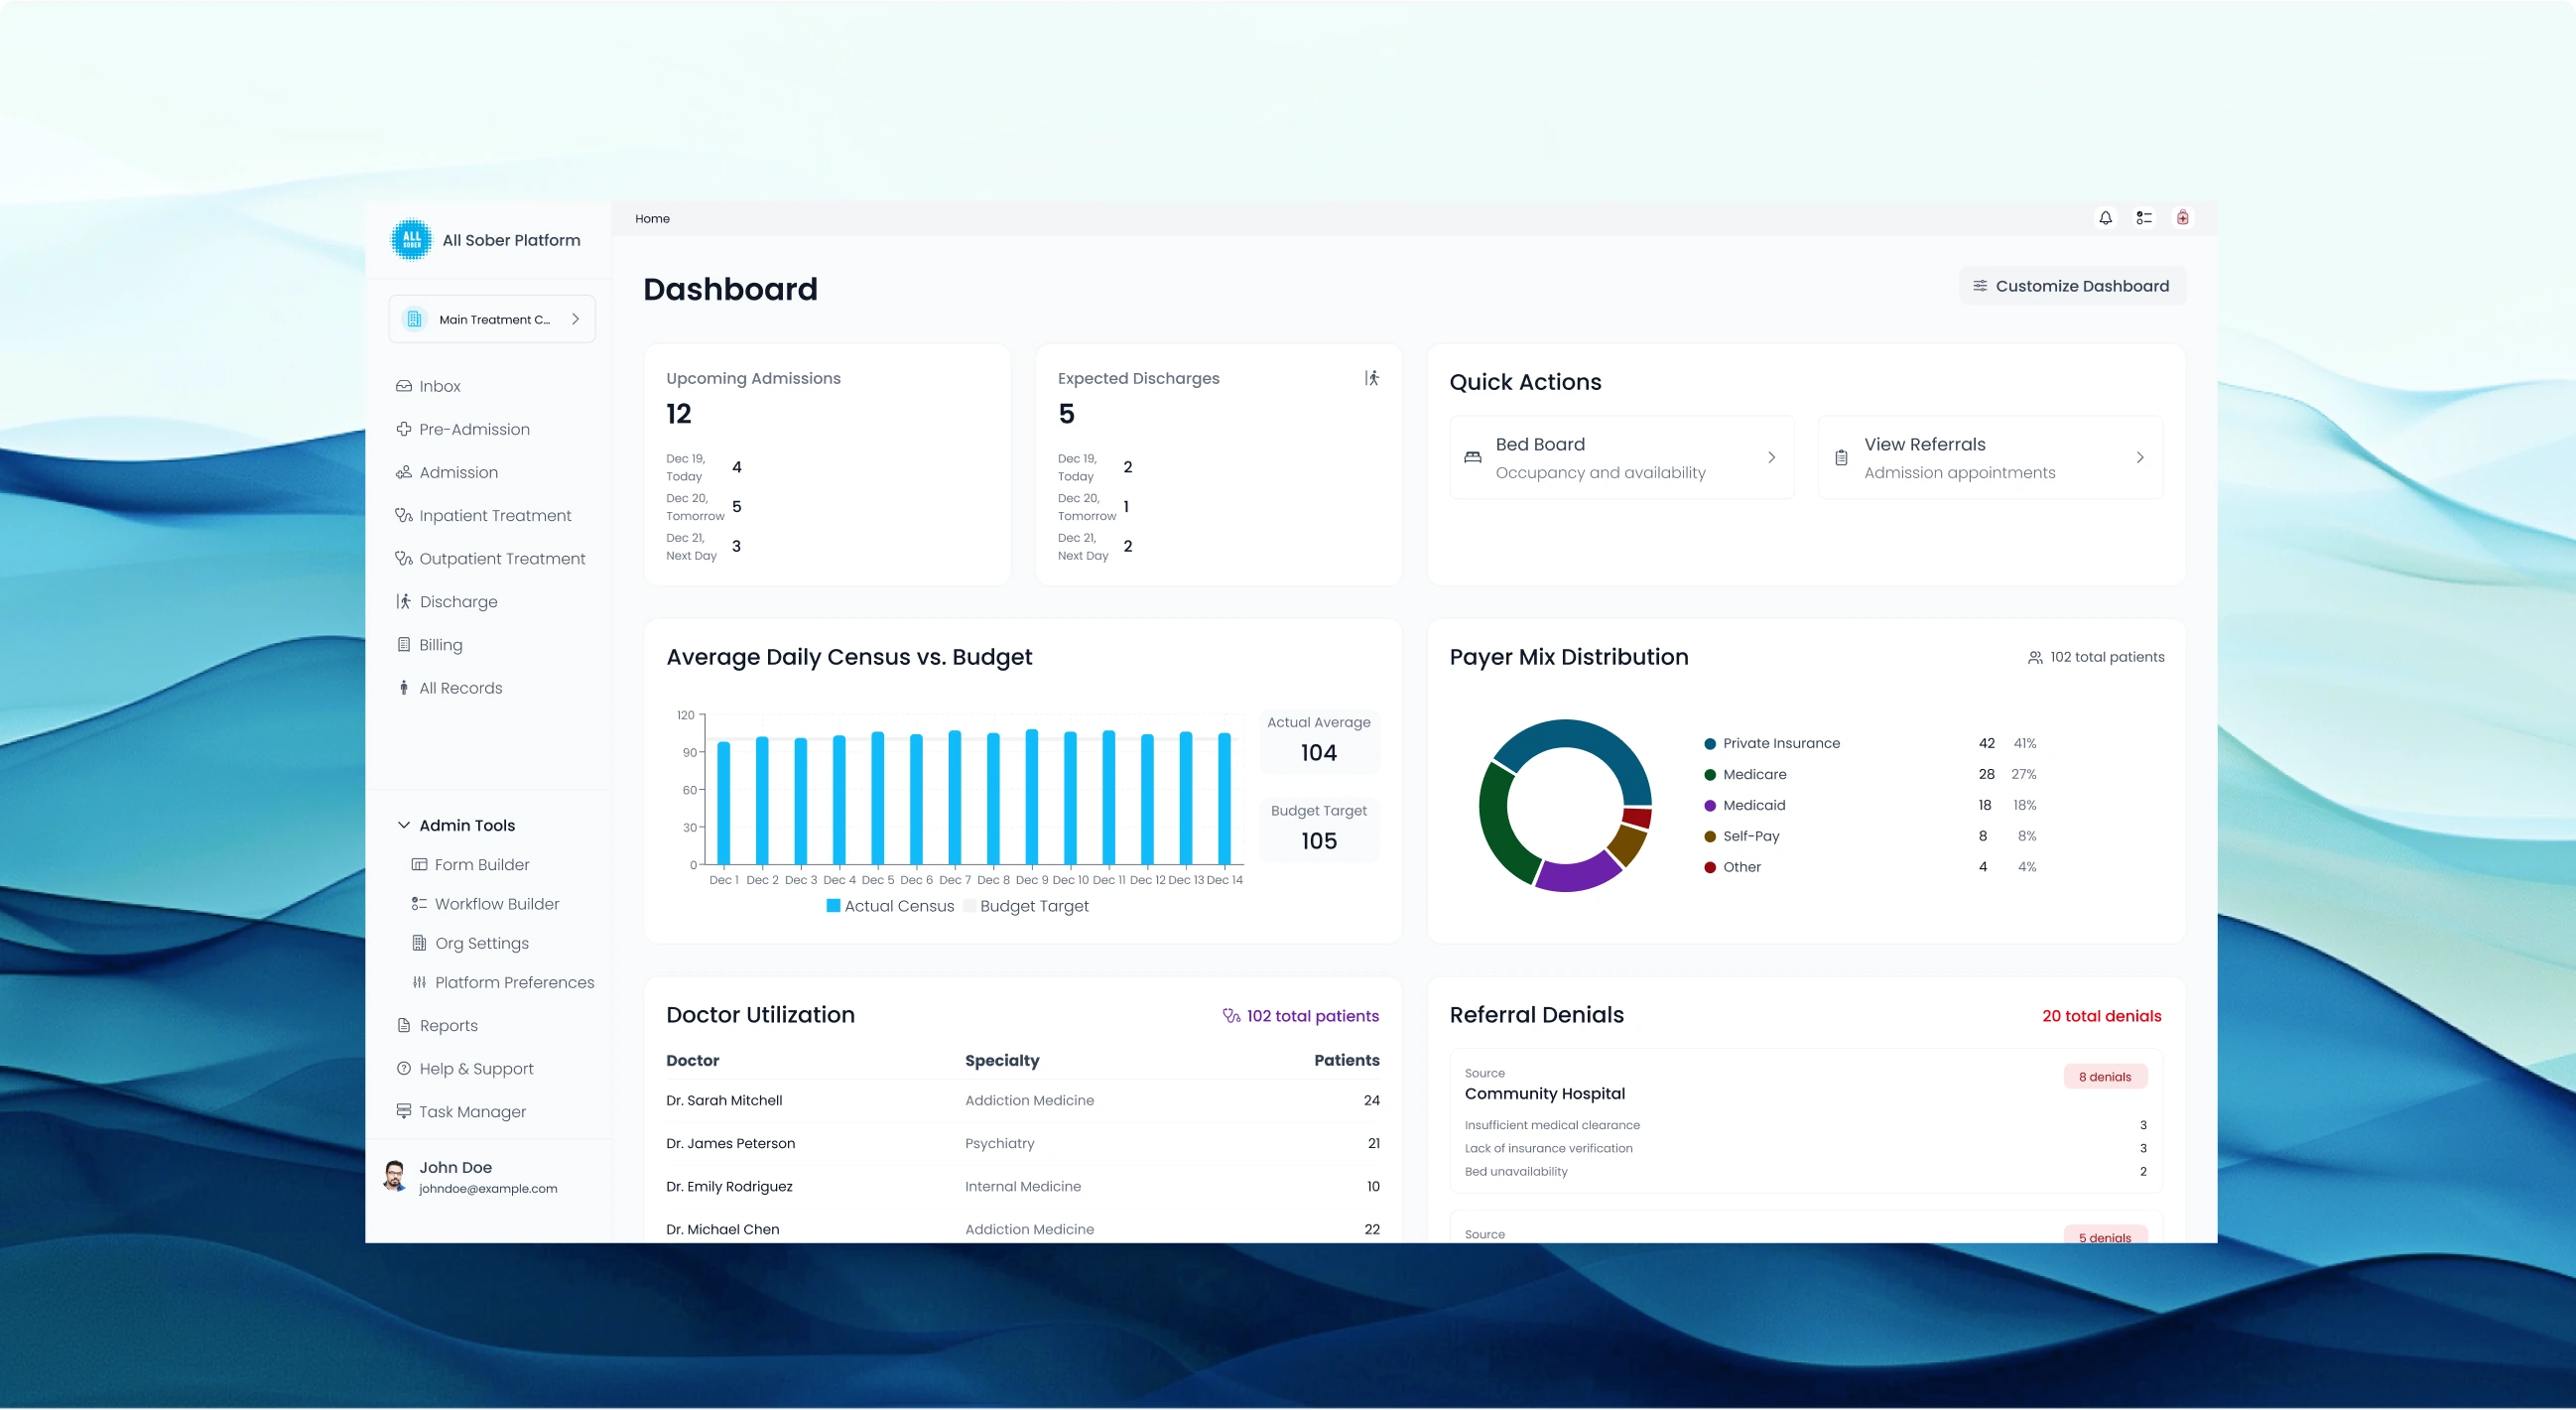This screenshot has height=1410, width=2576.
Task: Click the 20 total denials link
Action: tap(2101, 1015)
